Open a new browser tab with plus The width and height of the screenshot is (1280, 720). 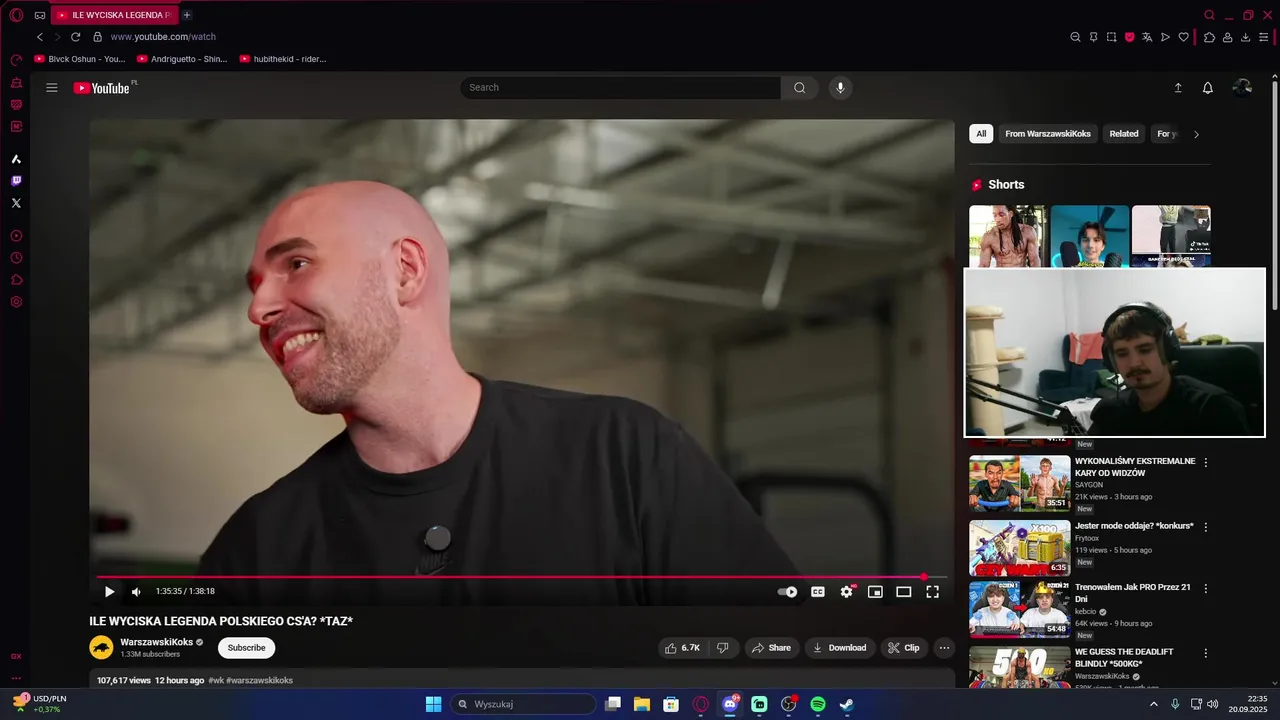coord(187,15)
